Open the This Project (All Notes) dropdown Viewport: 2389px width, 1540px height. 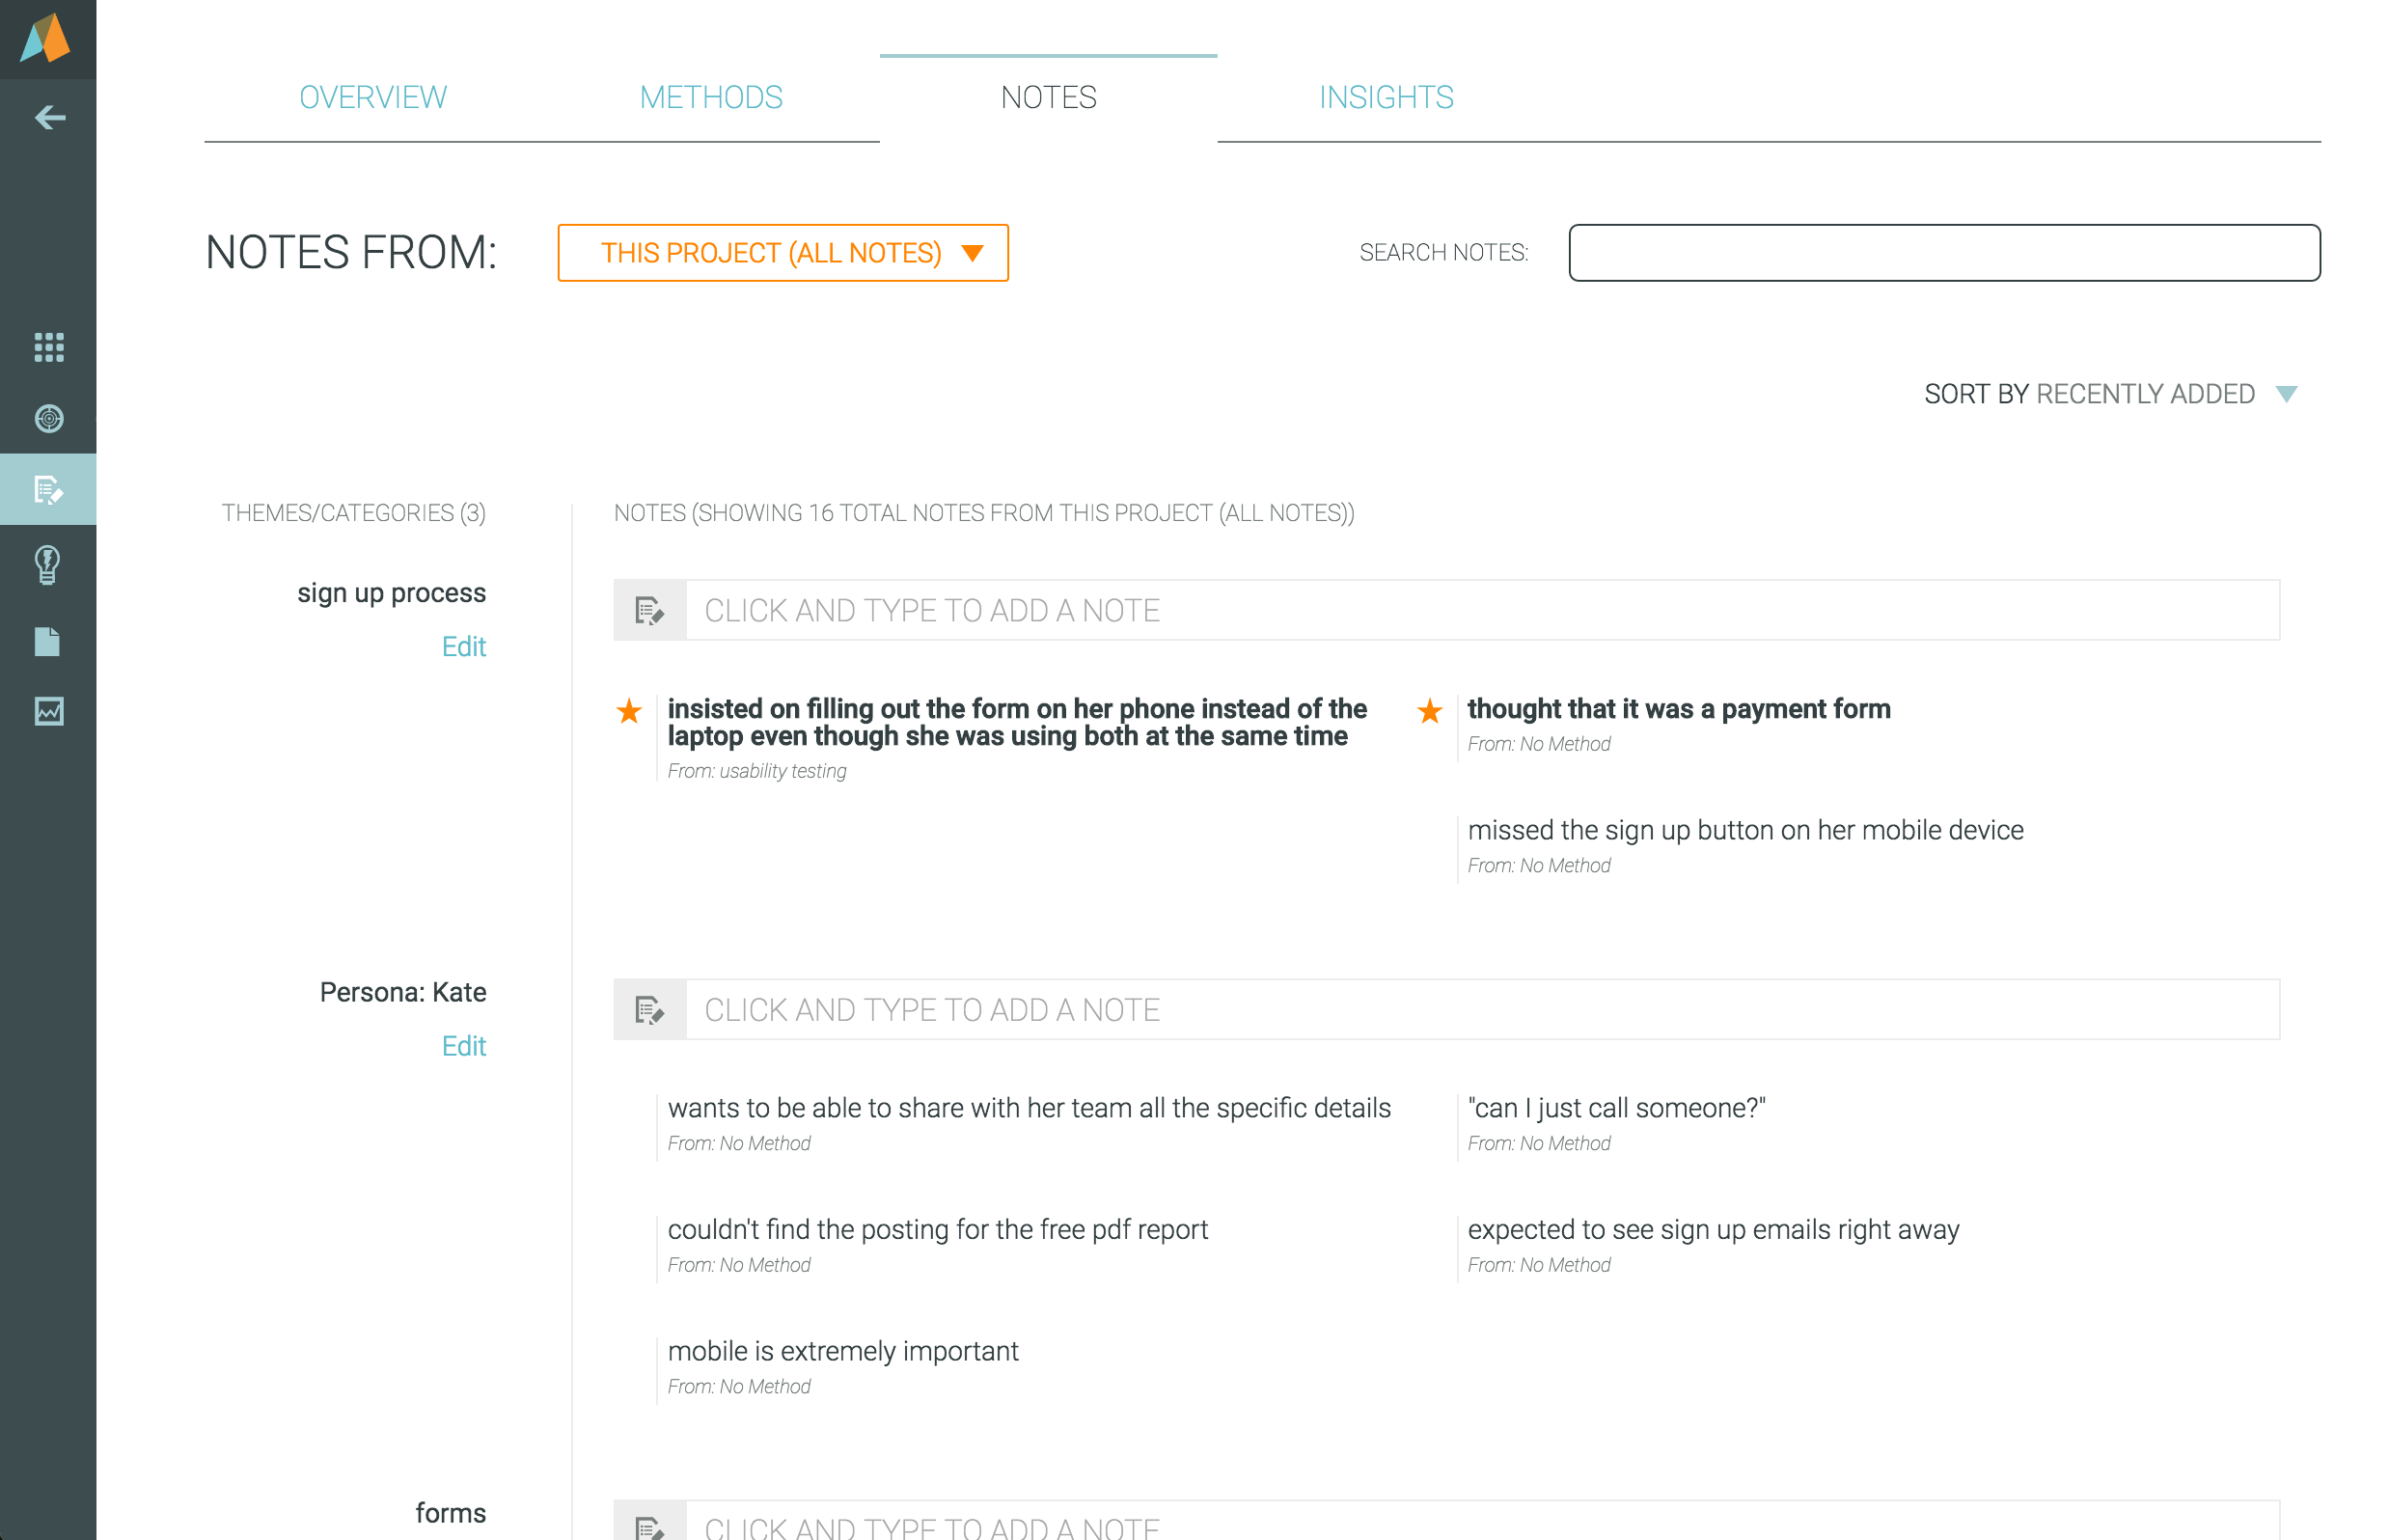(x=782, y=253)
